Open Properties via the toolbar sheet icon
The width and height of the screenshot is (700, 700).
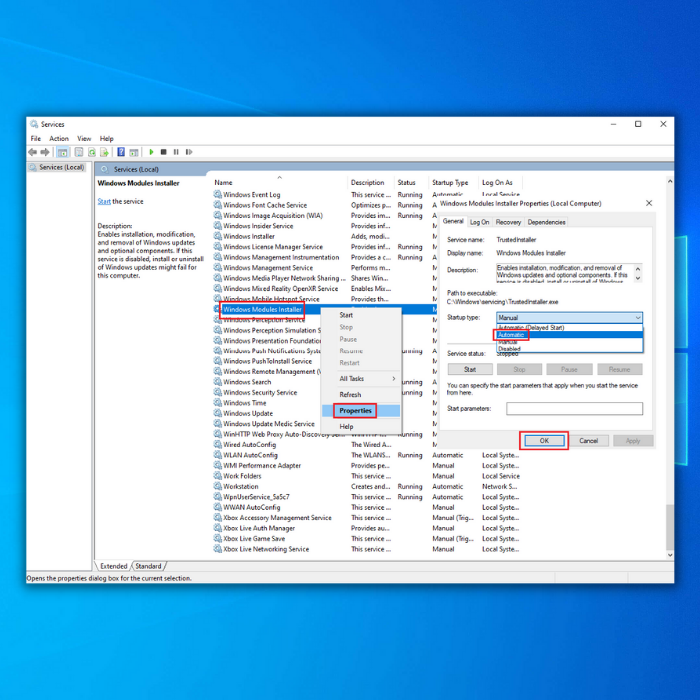(79, 152)
